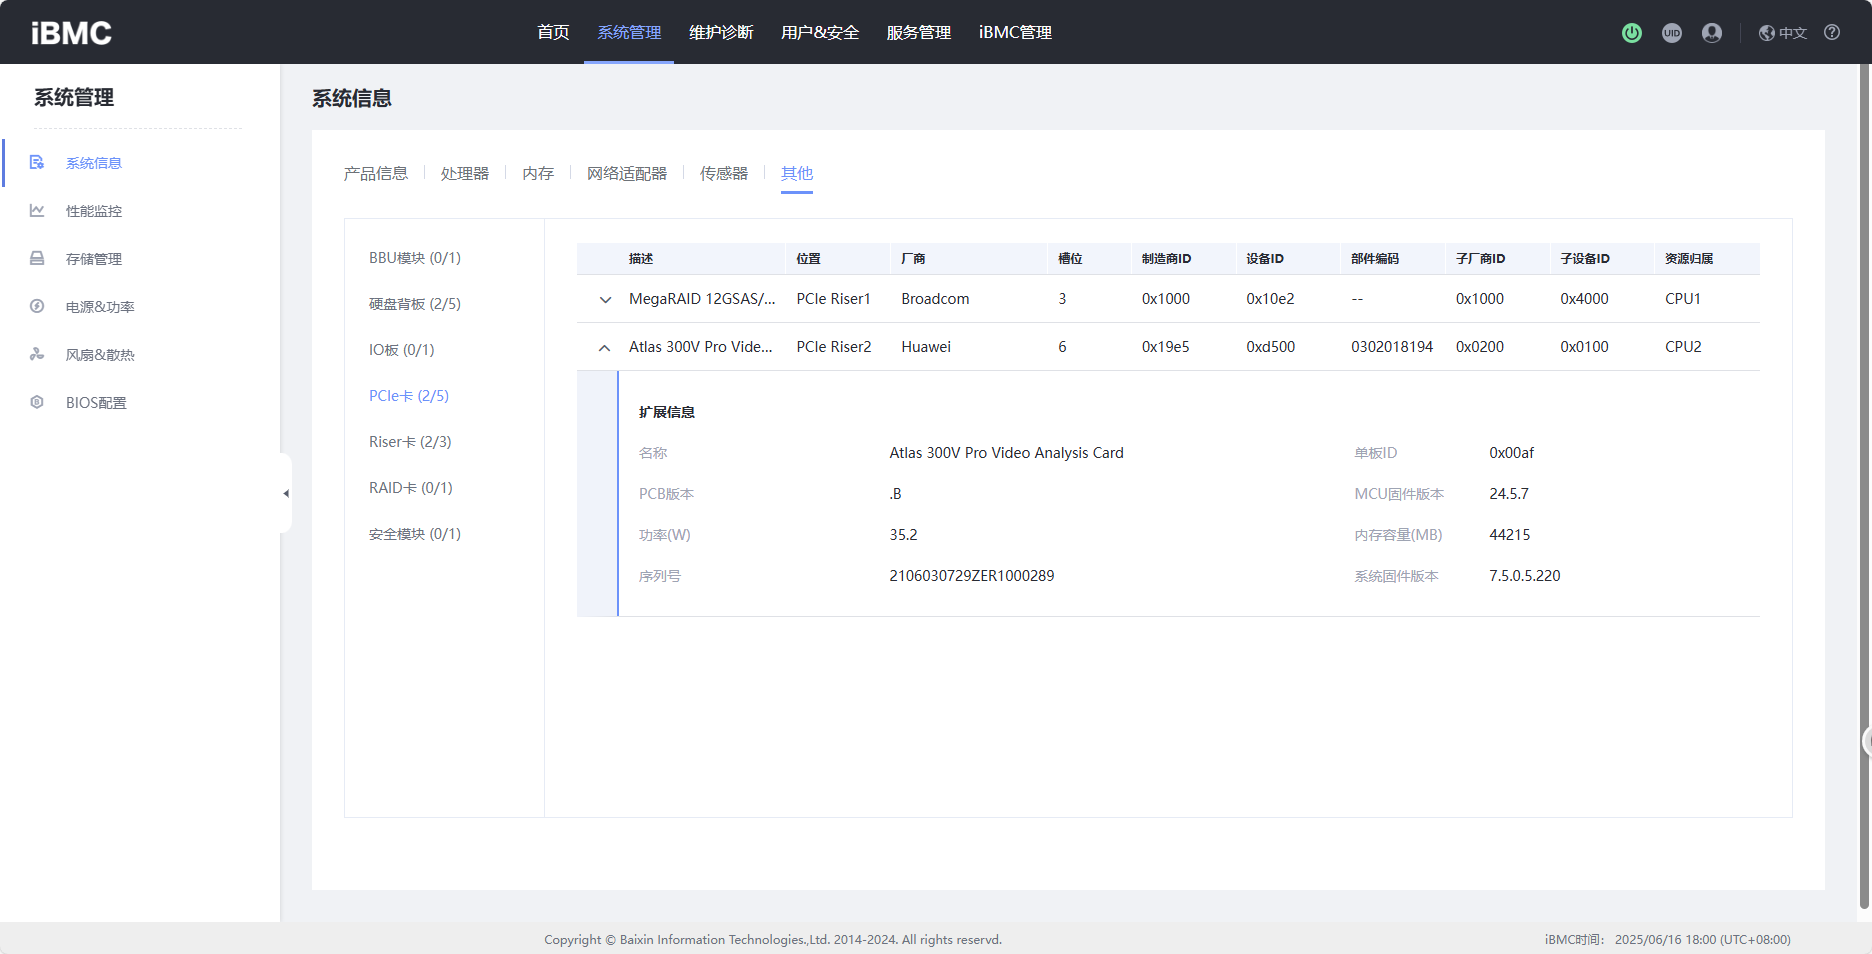The width and height of the screenshot is (1872, 954).
Task: Click the 电源&功率 sidebar icon
Action: pyautogui.click(x=37, y=307)
